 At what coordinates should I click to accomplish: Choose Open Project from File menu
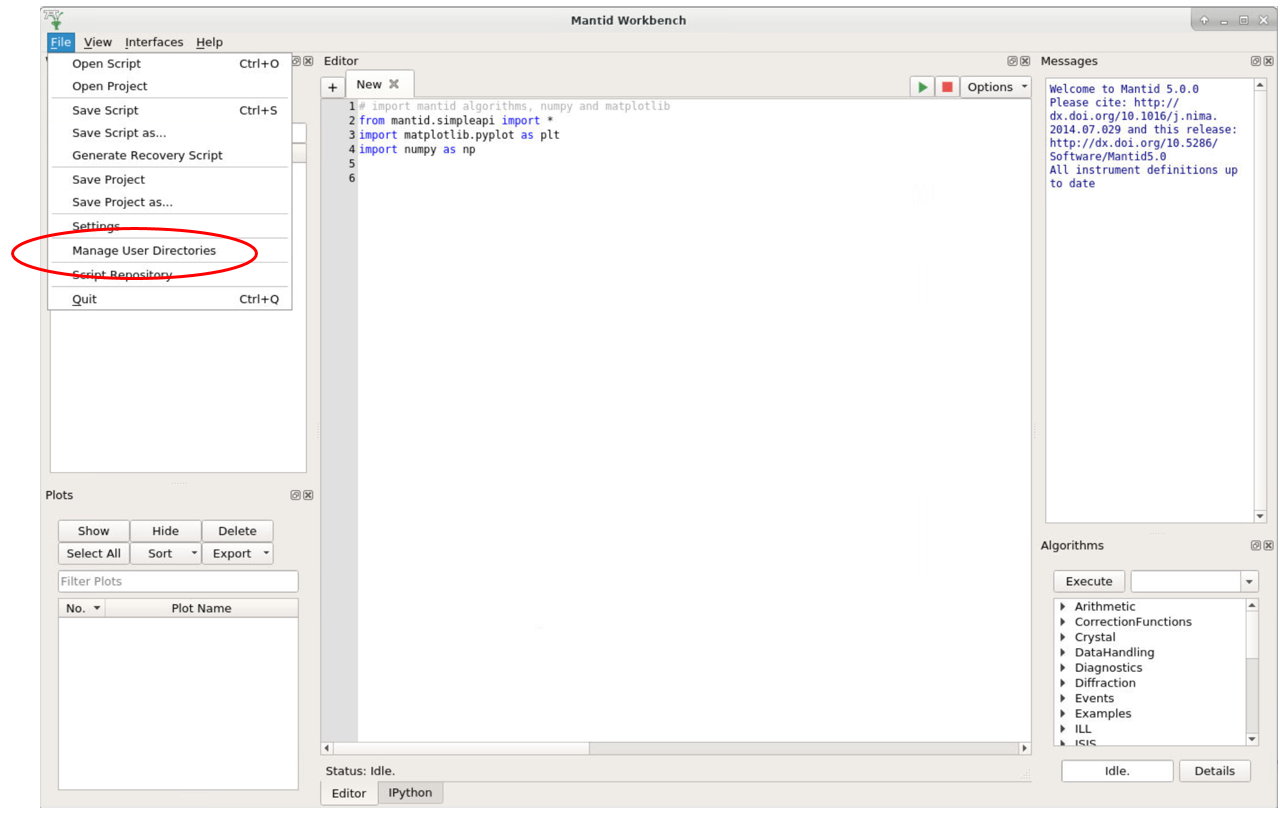coord(170,86)
